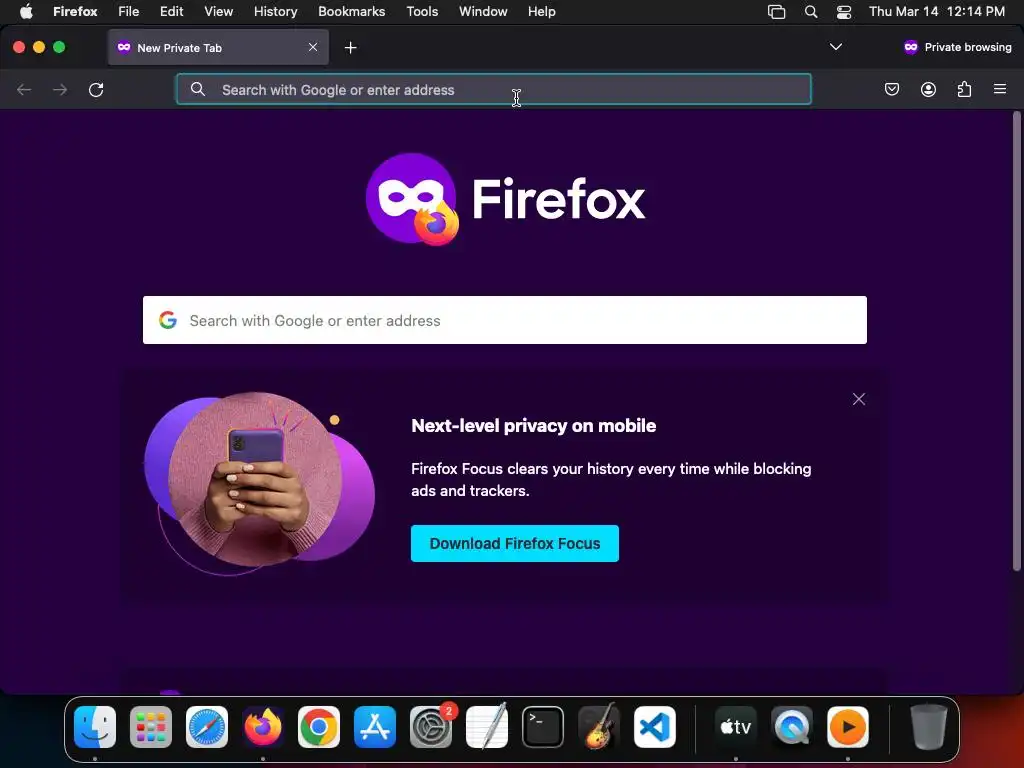Image resolution: width=1024 pixels, height=768 pixels.
Task: Go back using the back arrow
Action: click(x=24, y=89)
